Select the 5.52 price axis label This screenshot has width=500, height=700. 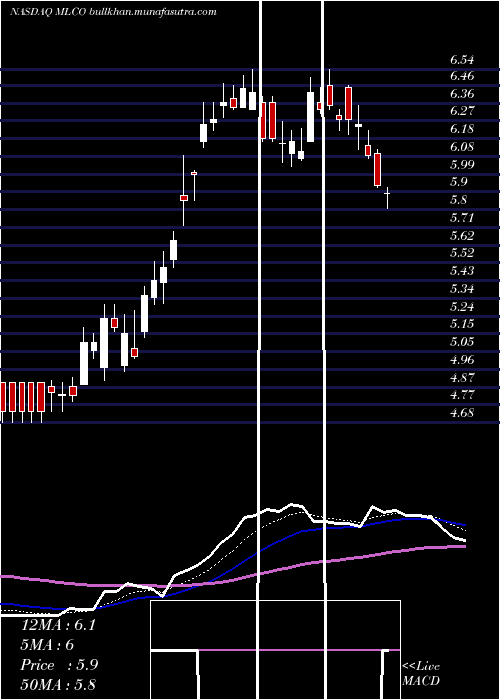point(462,253)
